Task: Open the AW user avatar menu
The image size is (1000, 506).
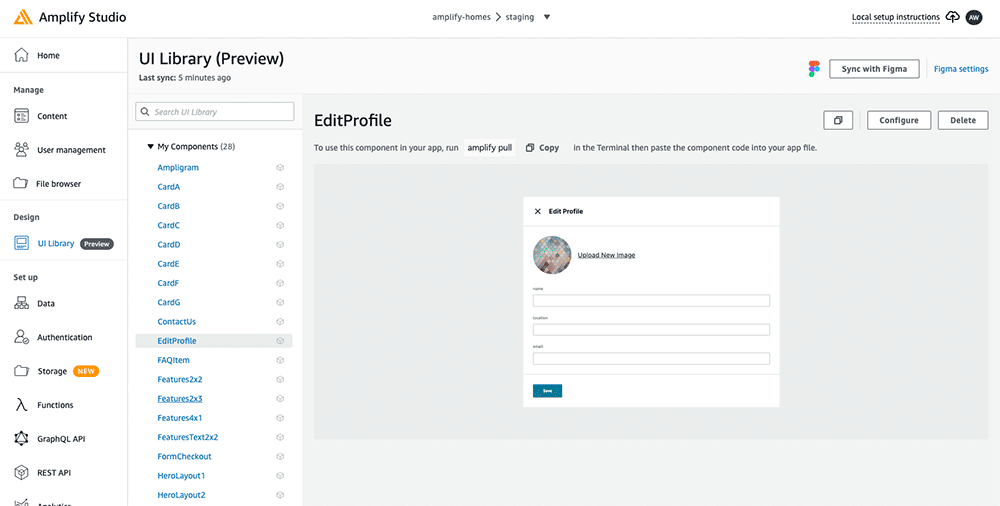Action: click(974, 17)
